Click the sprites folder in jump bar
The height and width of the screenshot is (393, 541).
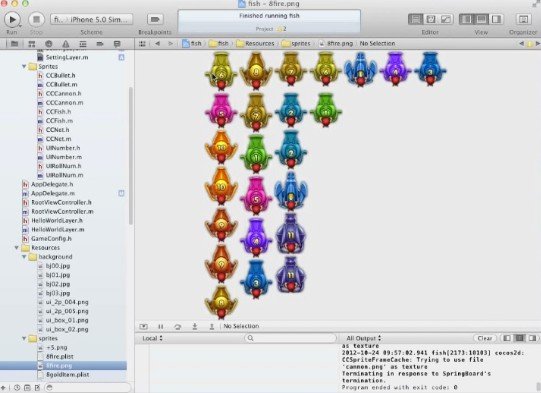coord(296,43)
